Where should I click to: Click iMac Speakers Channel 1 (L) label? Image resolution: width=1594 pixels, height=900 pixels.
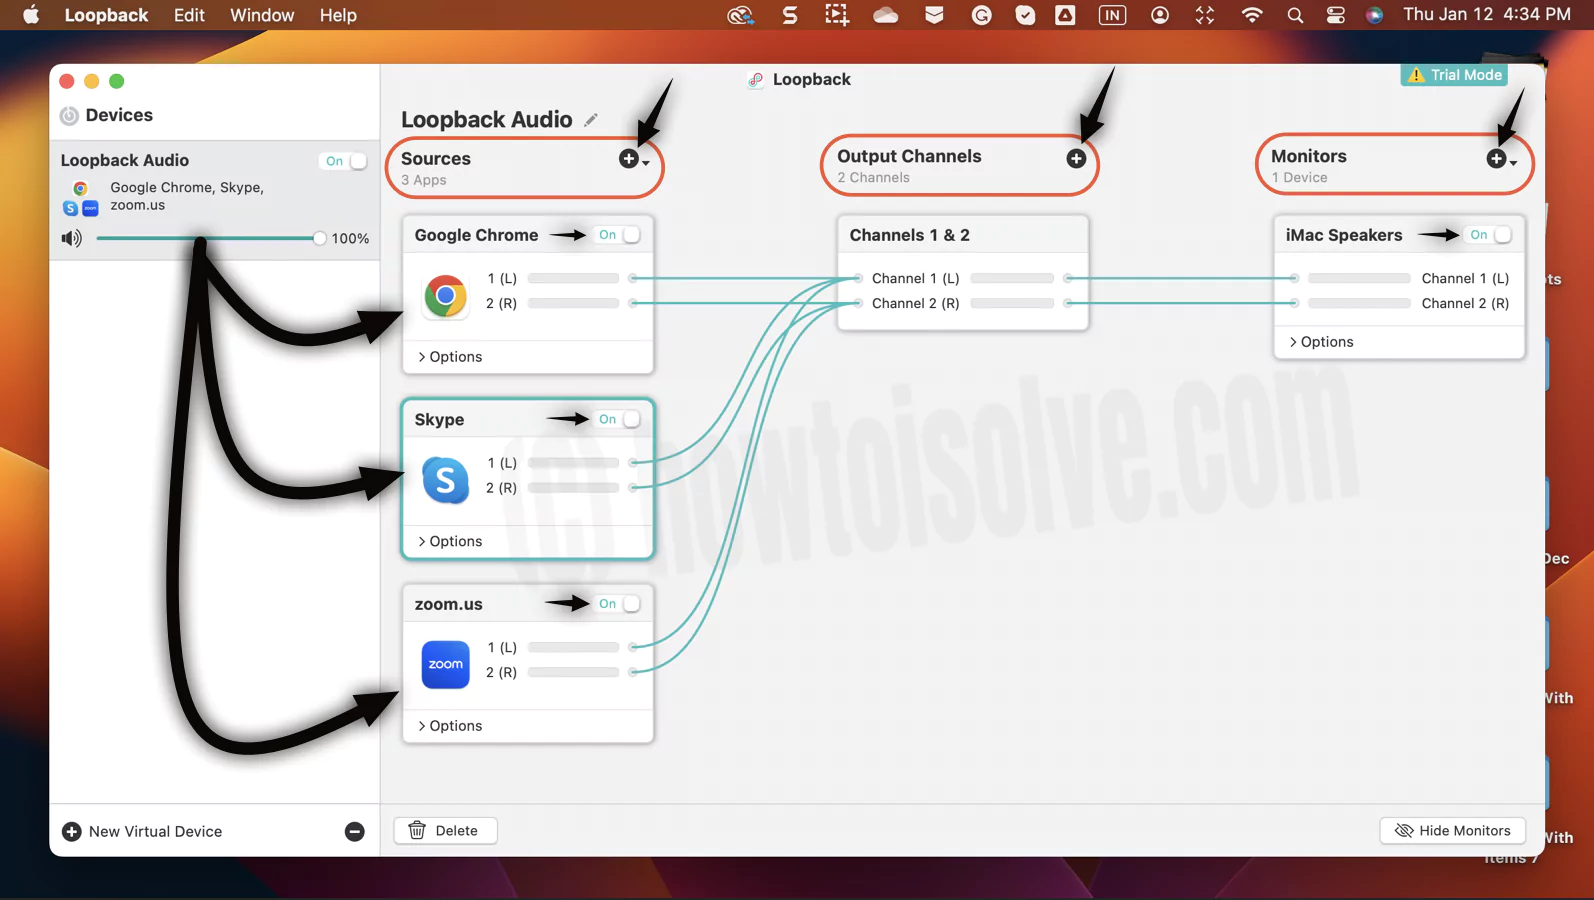click(1465, 278)
